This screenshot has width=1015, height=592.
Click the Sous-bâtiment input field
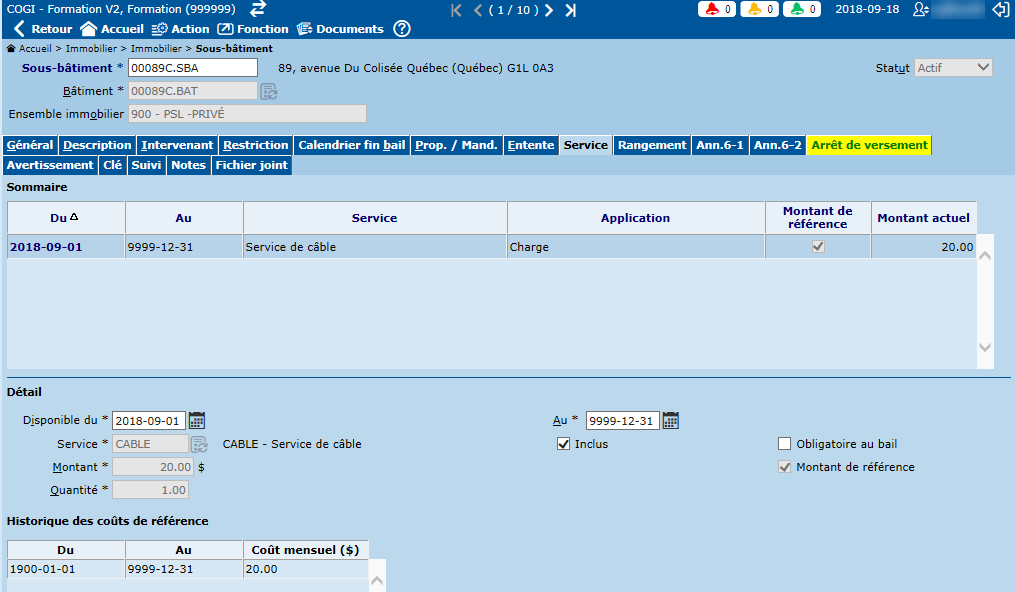193,68
